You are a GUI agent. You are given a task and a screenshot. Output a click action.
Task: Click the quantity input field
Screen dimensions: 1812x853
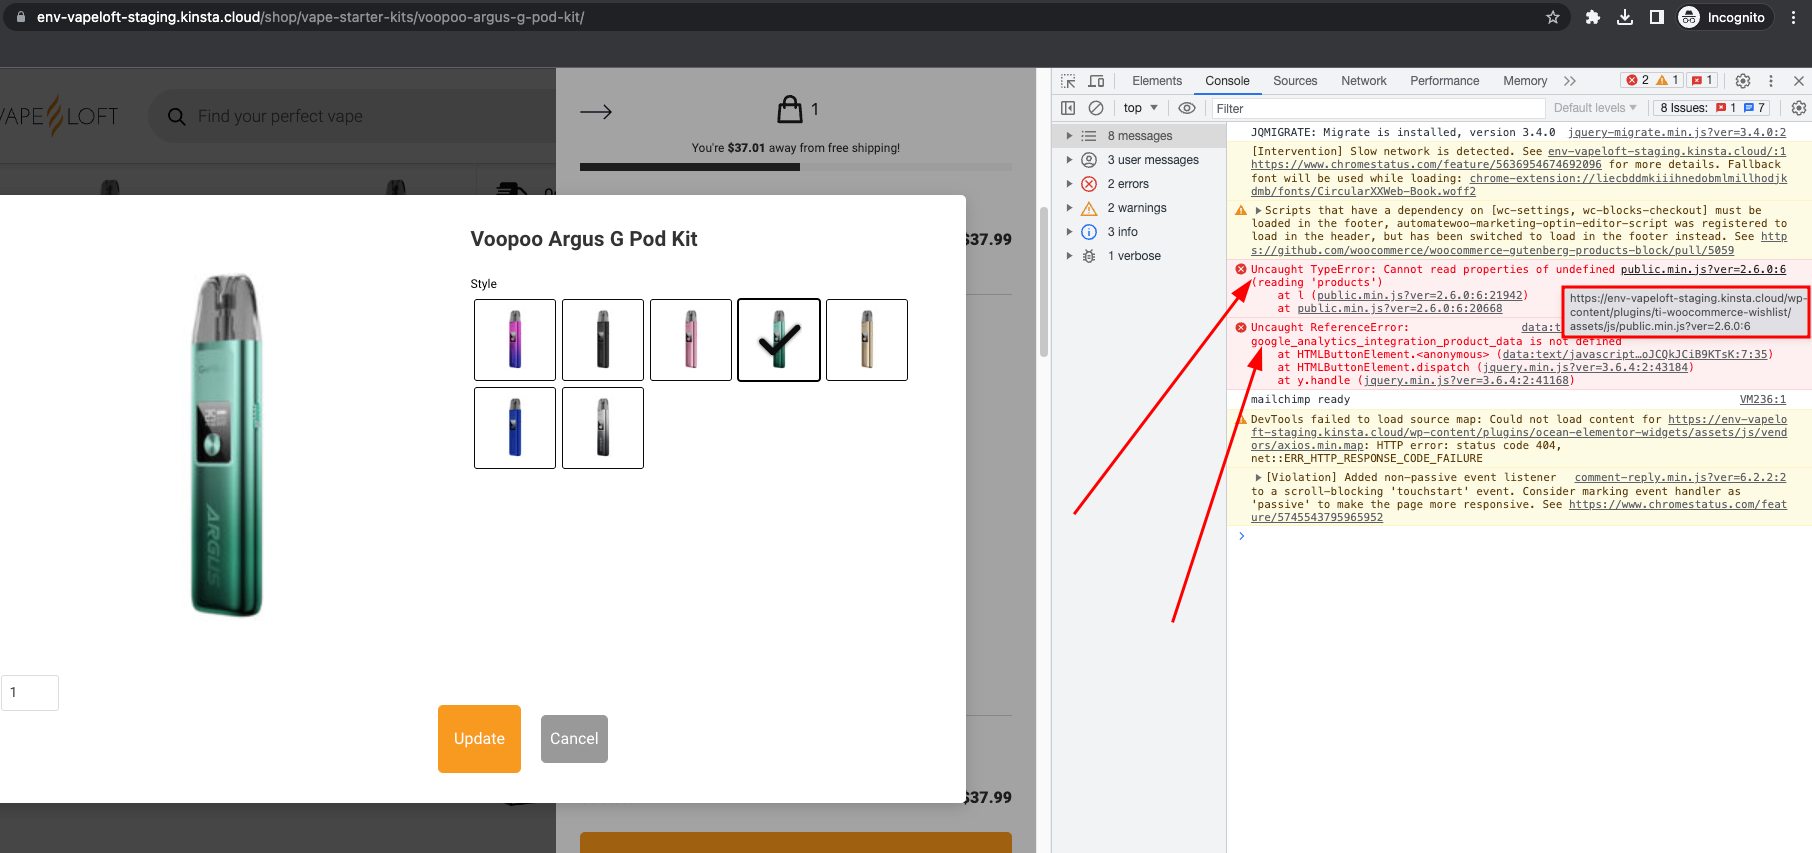[30, 693]
